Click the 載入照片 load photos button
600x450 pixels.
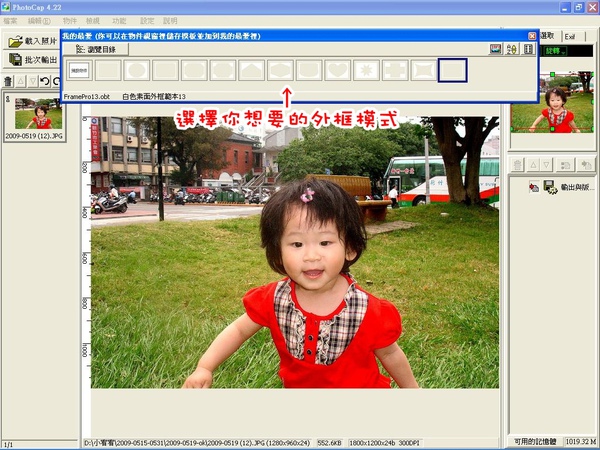point(32,41)
